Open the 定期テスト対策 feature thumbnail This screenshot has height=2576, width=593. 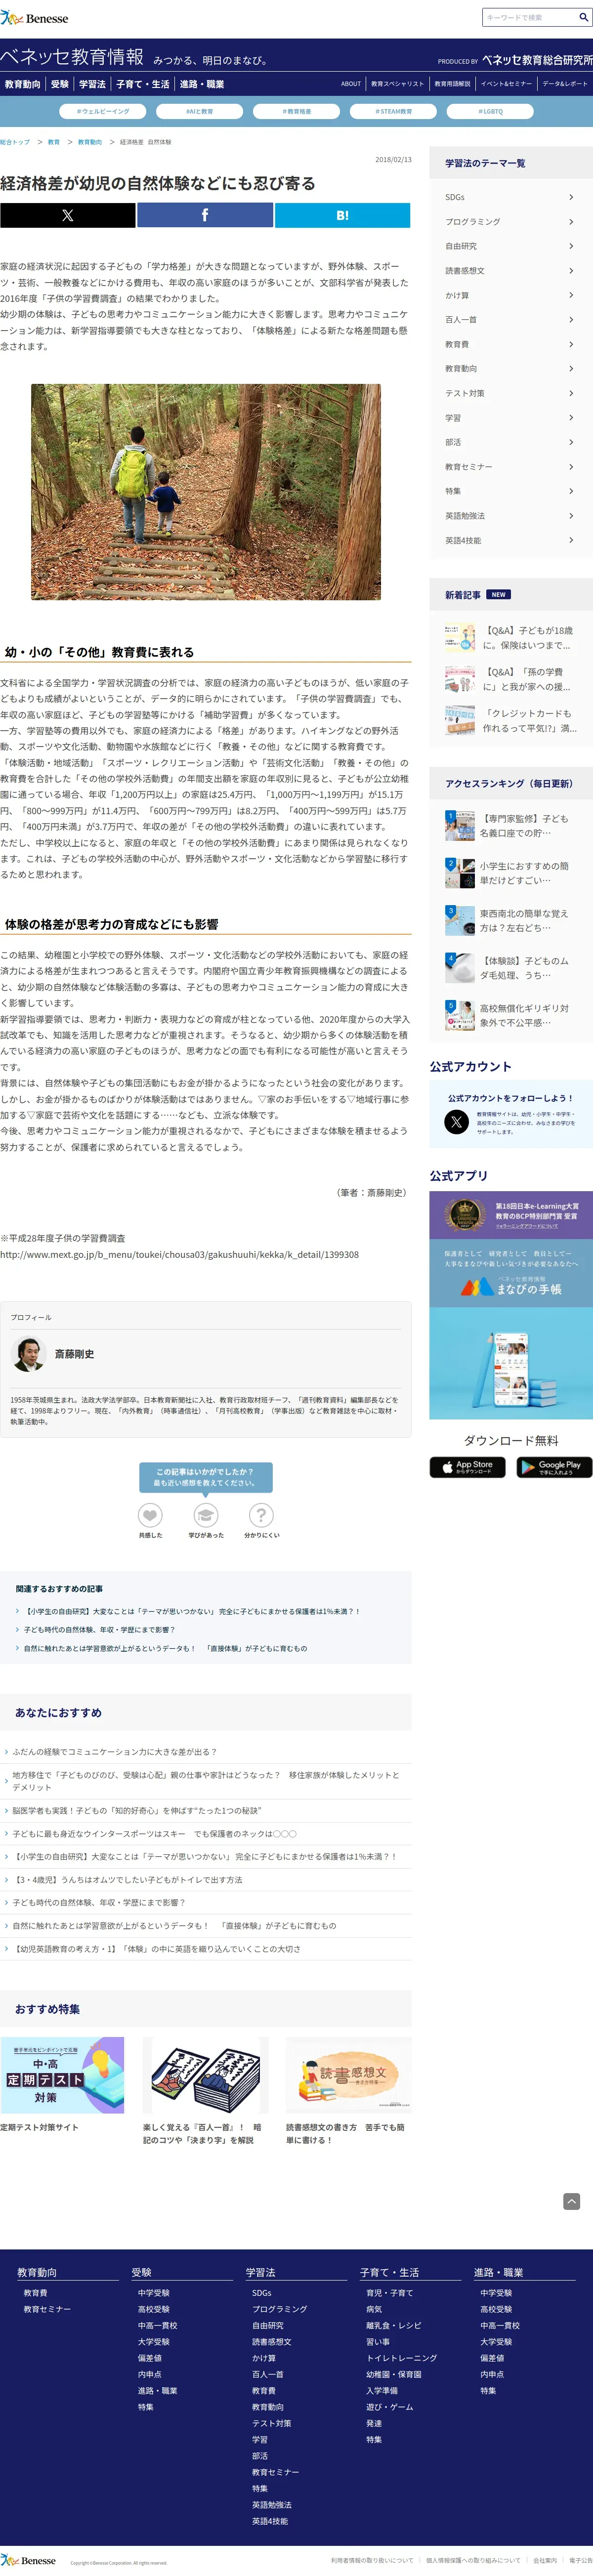coord(62,2076)
